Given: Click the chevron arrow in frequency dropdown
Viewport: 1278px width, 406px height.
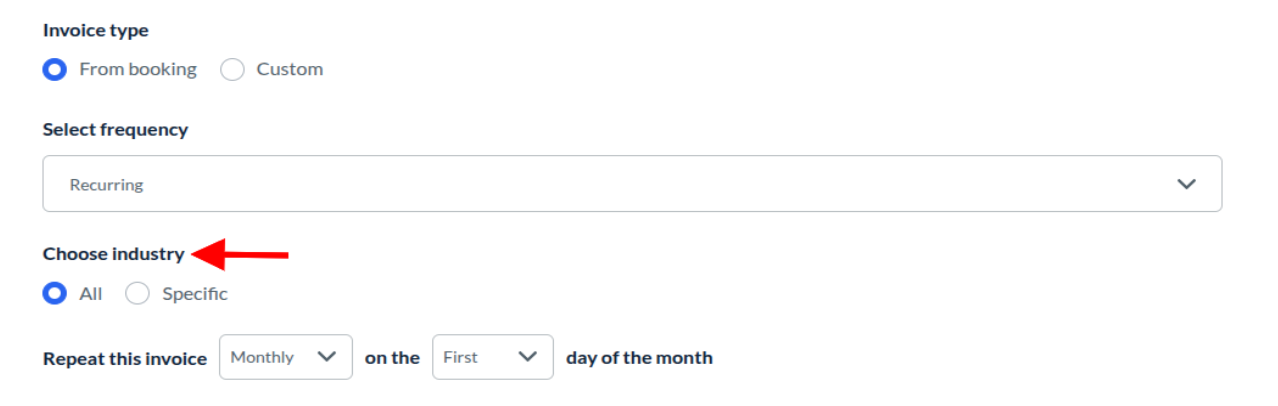Looking at the screenshot, I should (x=1186, y=184).
